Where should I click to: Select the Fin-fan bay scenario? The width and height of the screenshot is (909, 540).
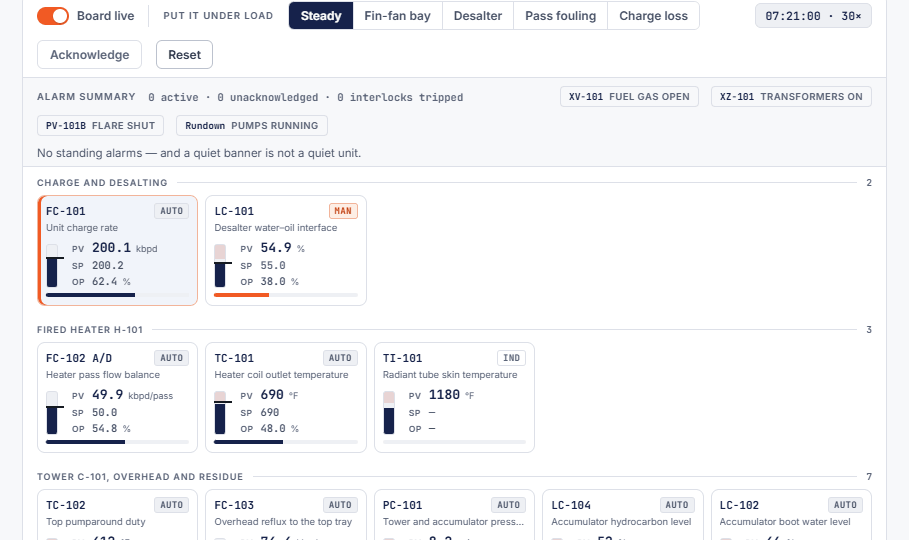(397, 16)
